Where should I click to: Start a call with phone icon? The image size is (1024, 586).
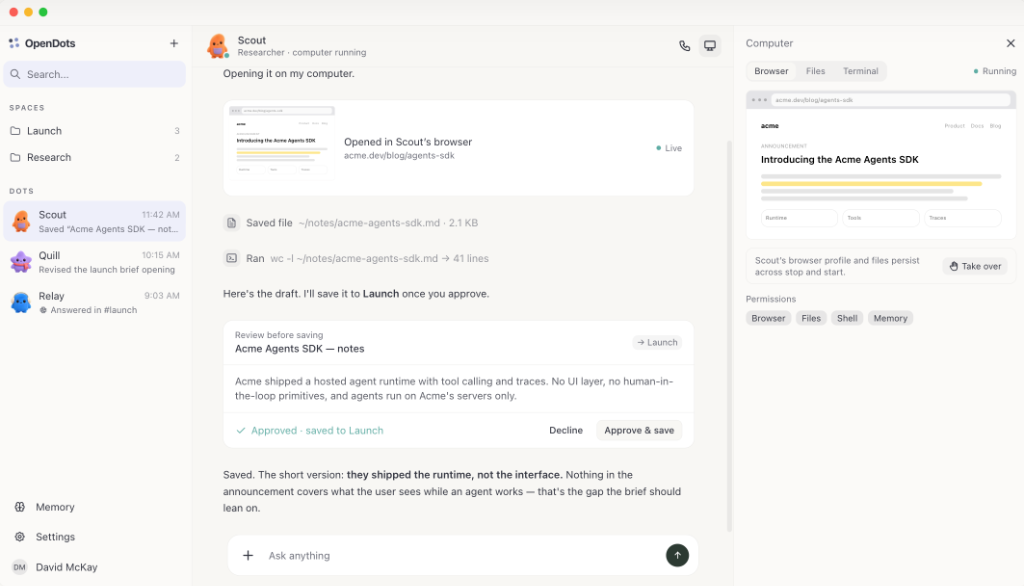click(x=684, y=46)
